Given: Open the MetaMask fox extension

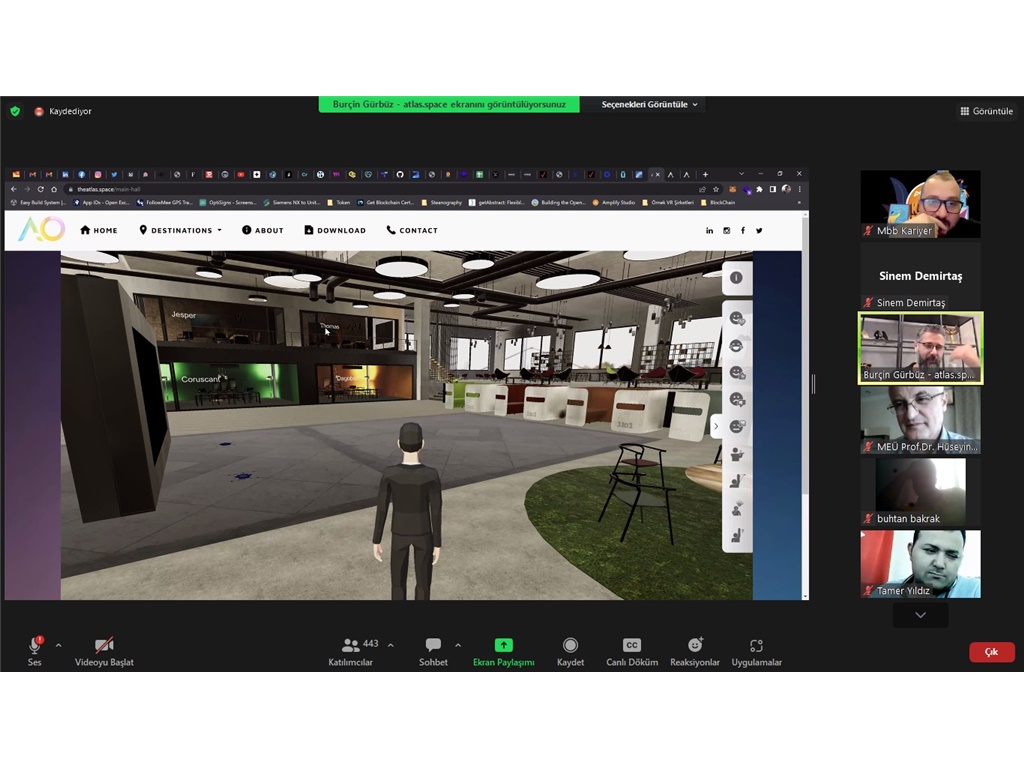Looking at the screenshot, I should click(x=732, y=189).
